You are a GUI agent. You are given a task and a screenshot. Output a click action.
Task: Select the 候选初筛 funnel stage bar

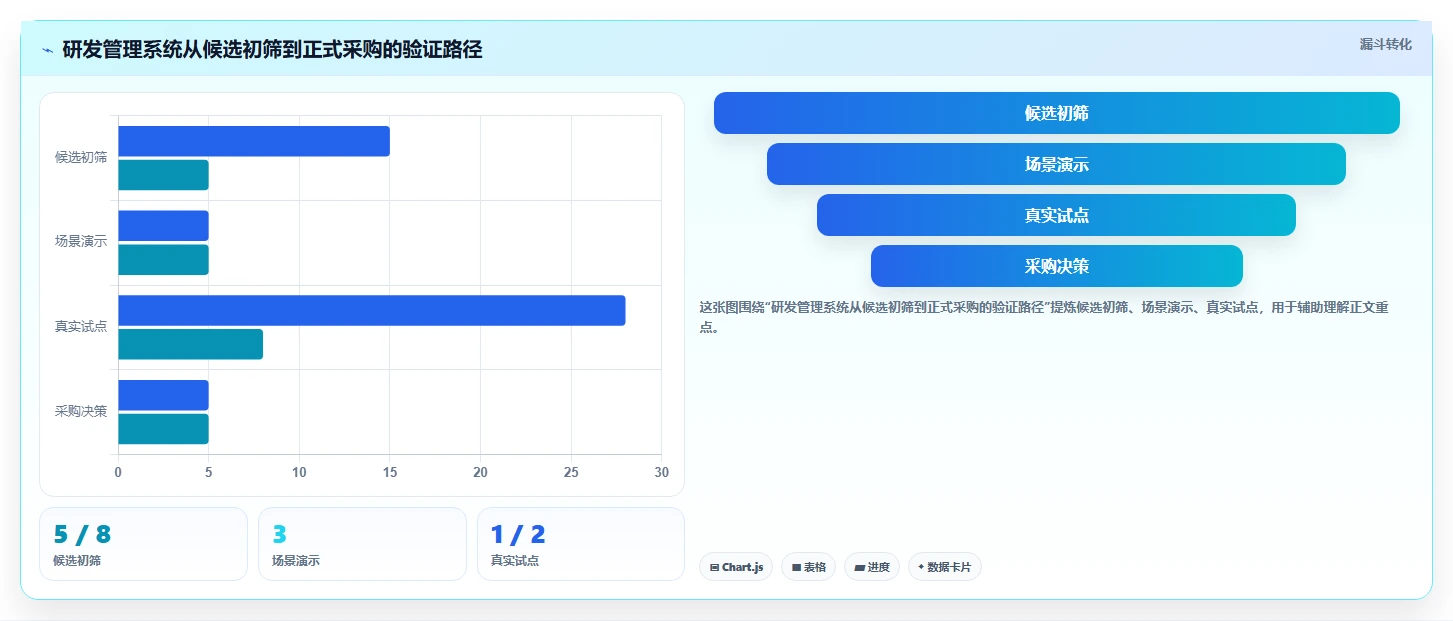coord(1056,113)
